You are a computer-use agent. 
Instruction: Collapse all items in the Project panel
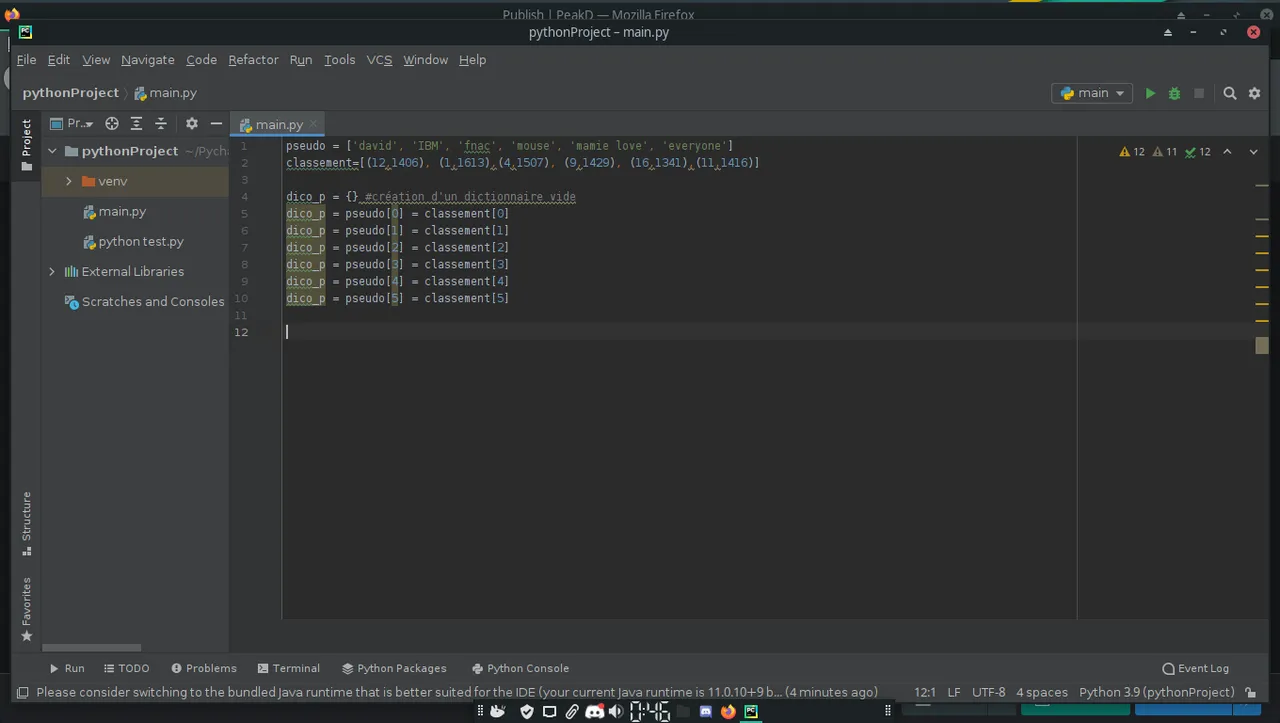pyautogui.click(x=160, y=123)
